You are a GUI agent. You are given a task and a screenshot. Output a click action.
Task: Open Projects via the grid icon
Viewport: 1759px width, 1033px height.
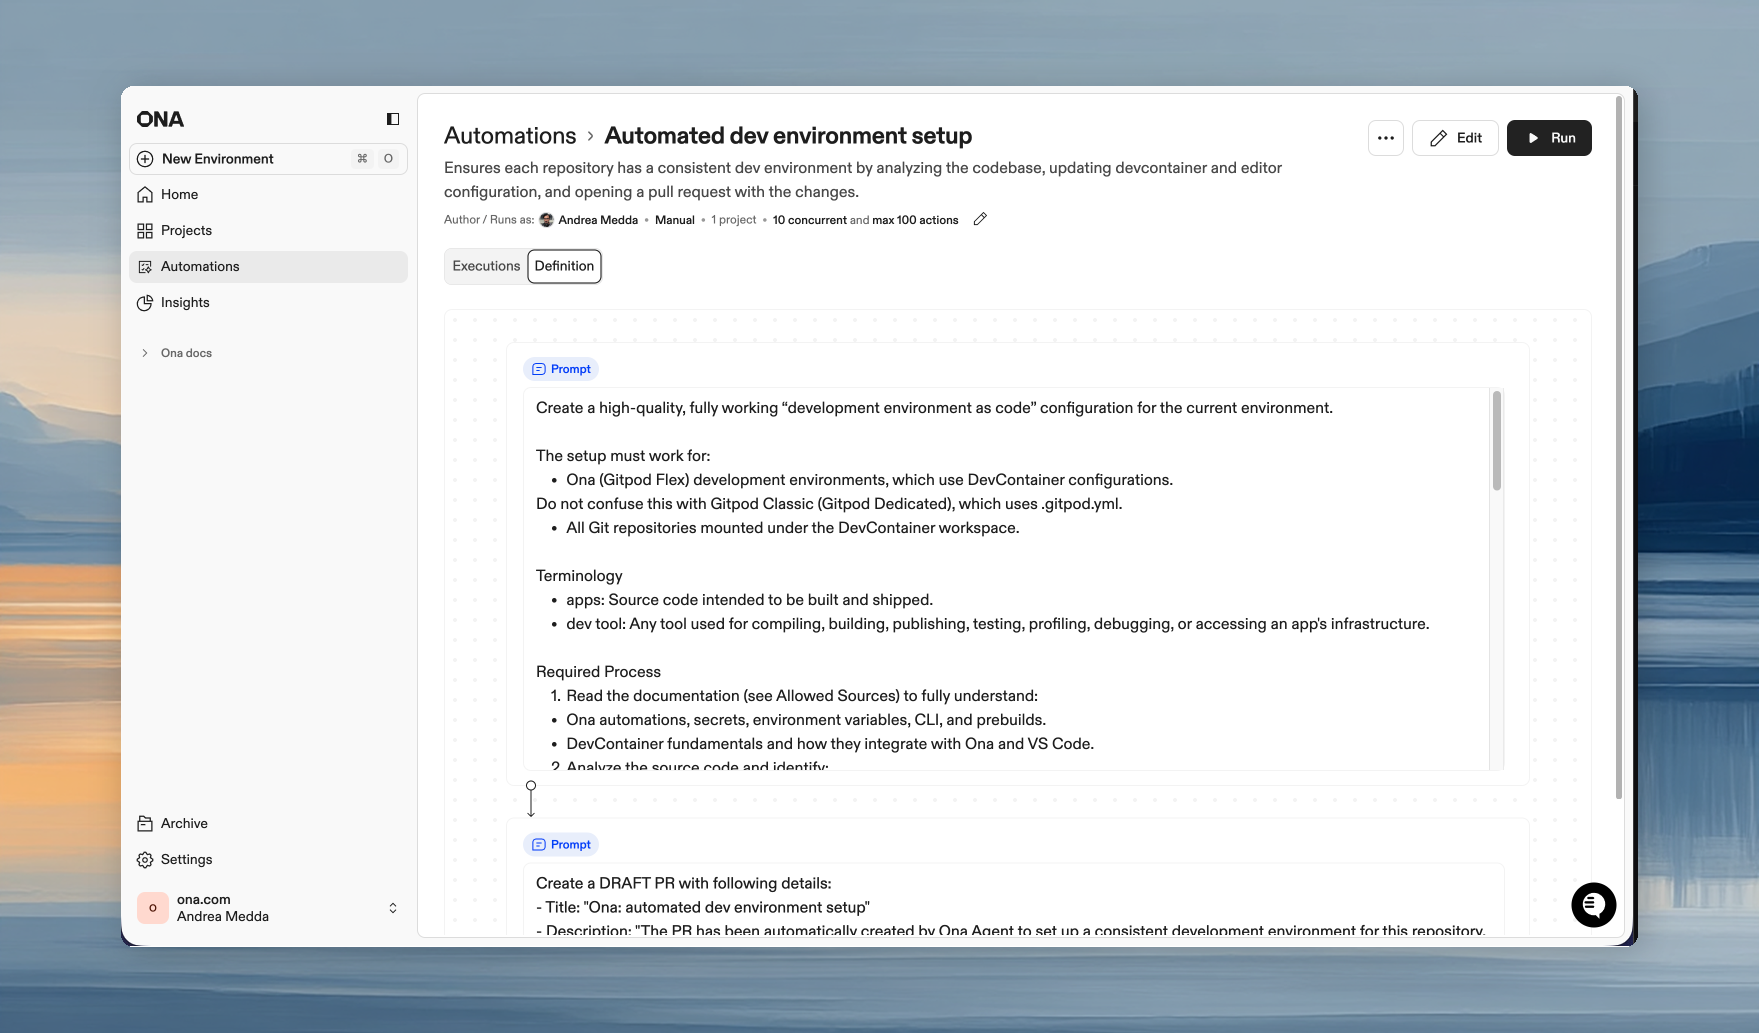click(x=145, y=230)
